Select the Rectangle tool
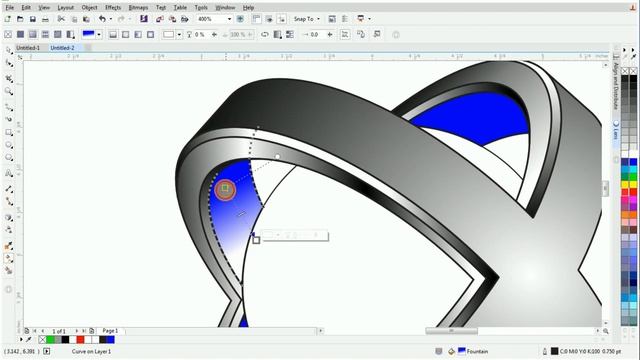Image resolution: width=640 pixels, height=360 pixels. [9, 133]
